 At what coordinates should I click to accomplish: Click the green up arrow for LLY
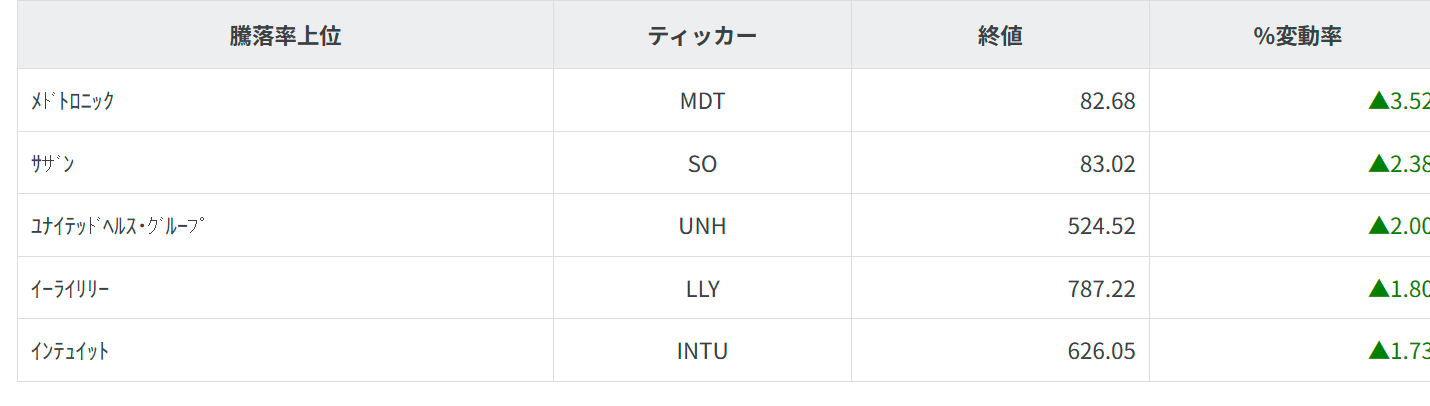click(1379, 288)
